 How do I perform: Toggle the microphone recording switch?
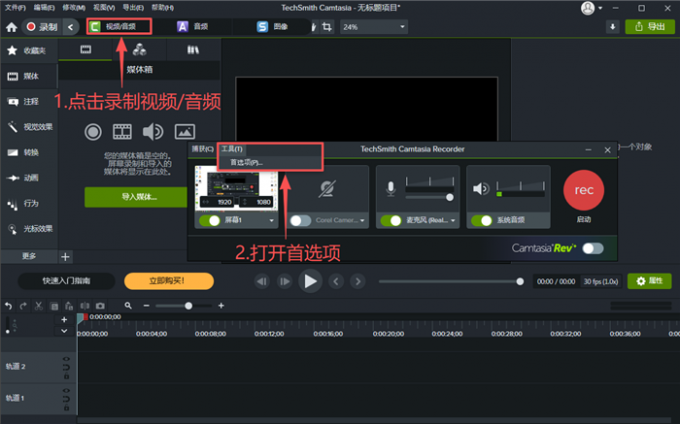coord(391,220)
